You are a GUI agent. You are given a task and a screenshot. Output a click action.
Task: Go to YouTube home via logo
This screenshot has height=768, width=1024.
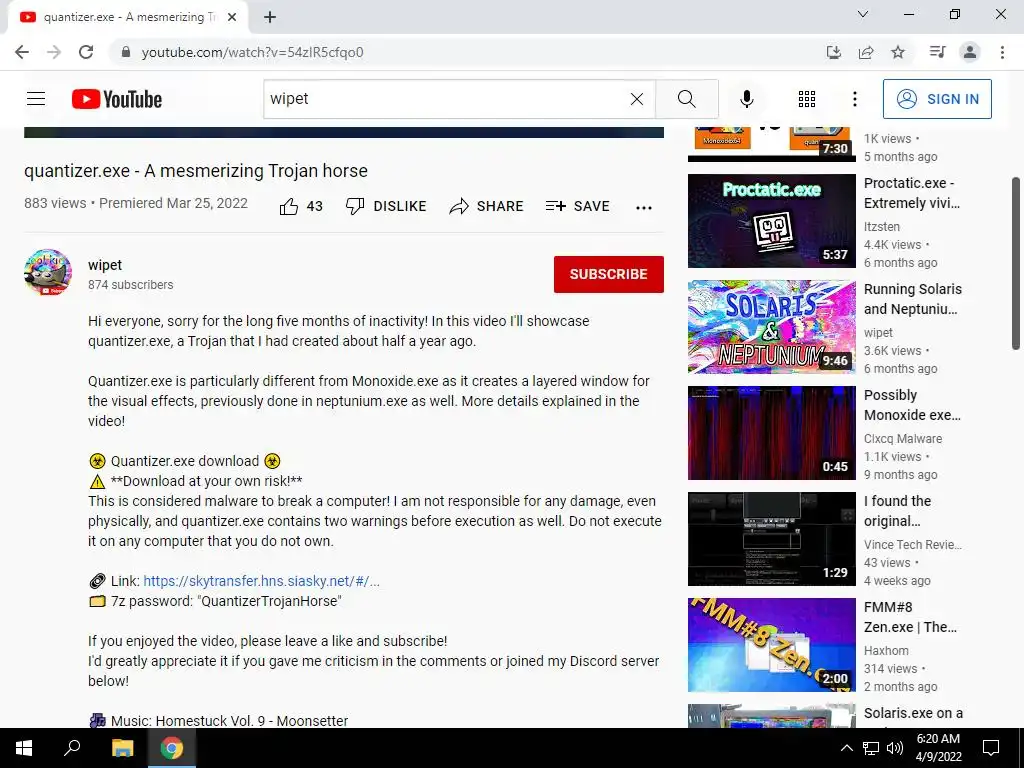(117, 99)
